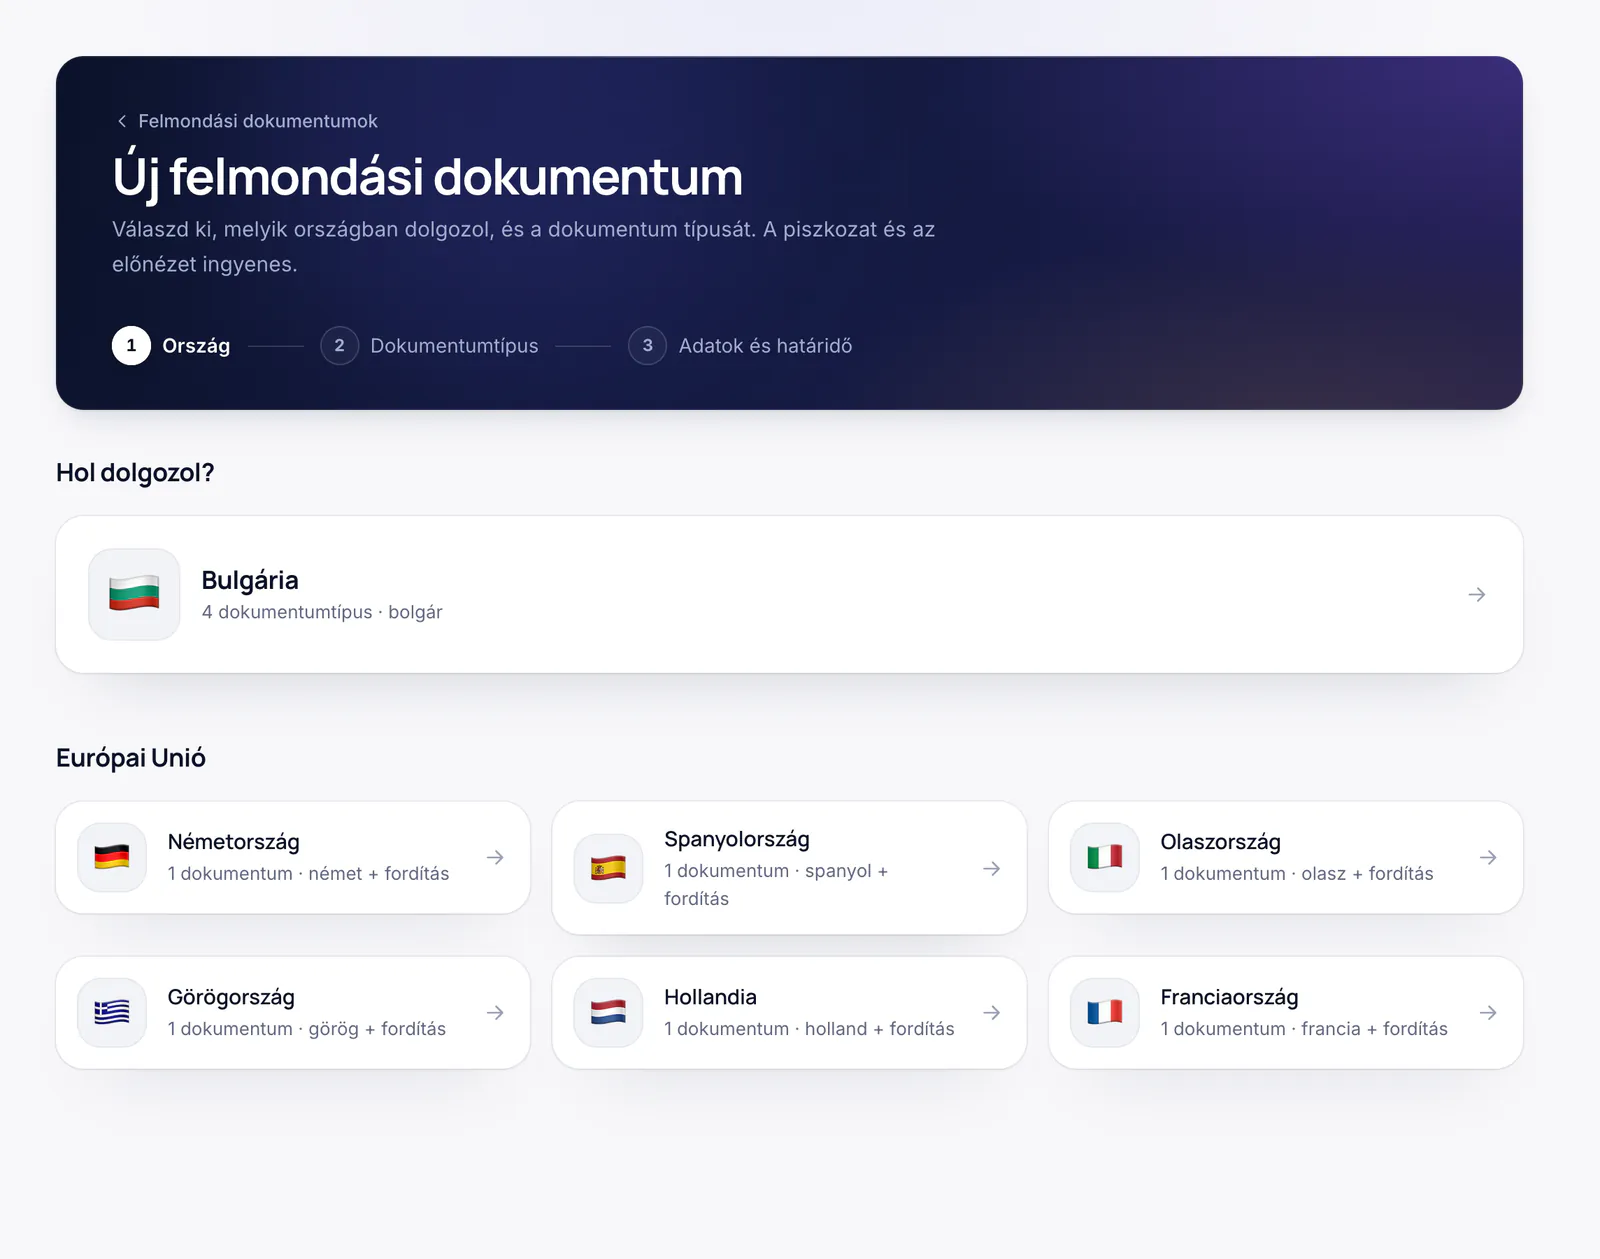Click the Greek flag icon

pyautogui.click(x=112, y=1012)
